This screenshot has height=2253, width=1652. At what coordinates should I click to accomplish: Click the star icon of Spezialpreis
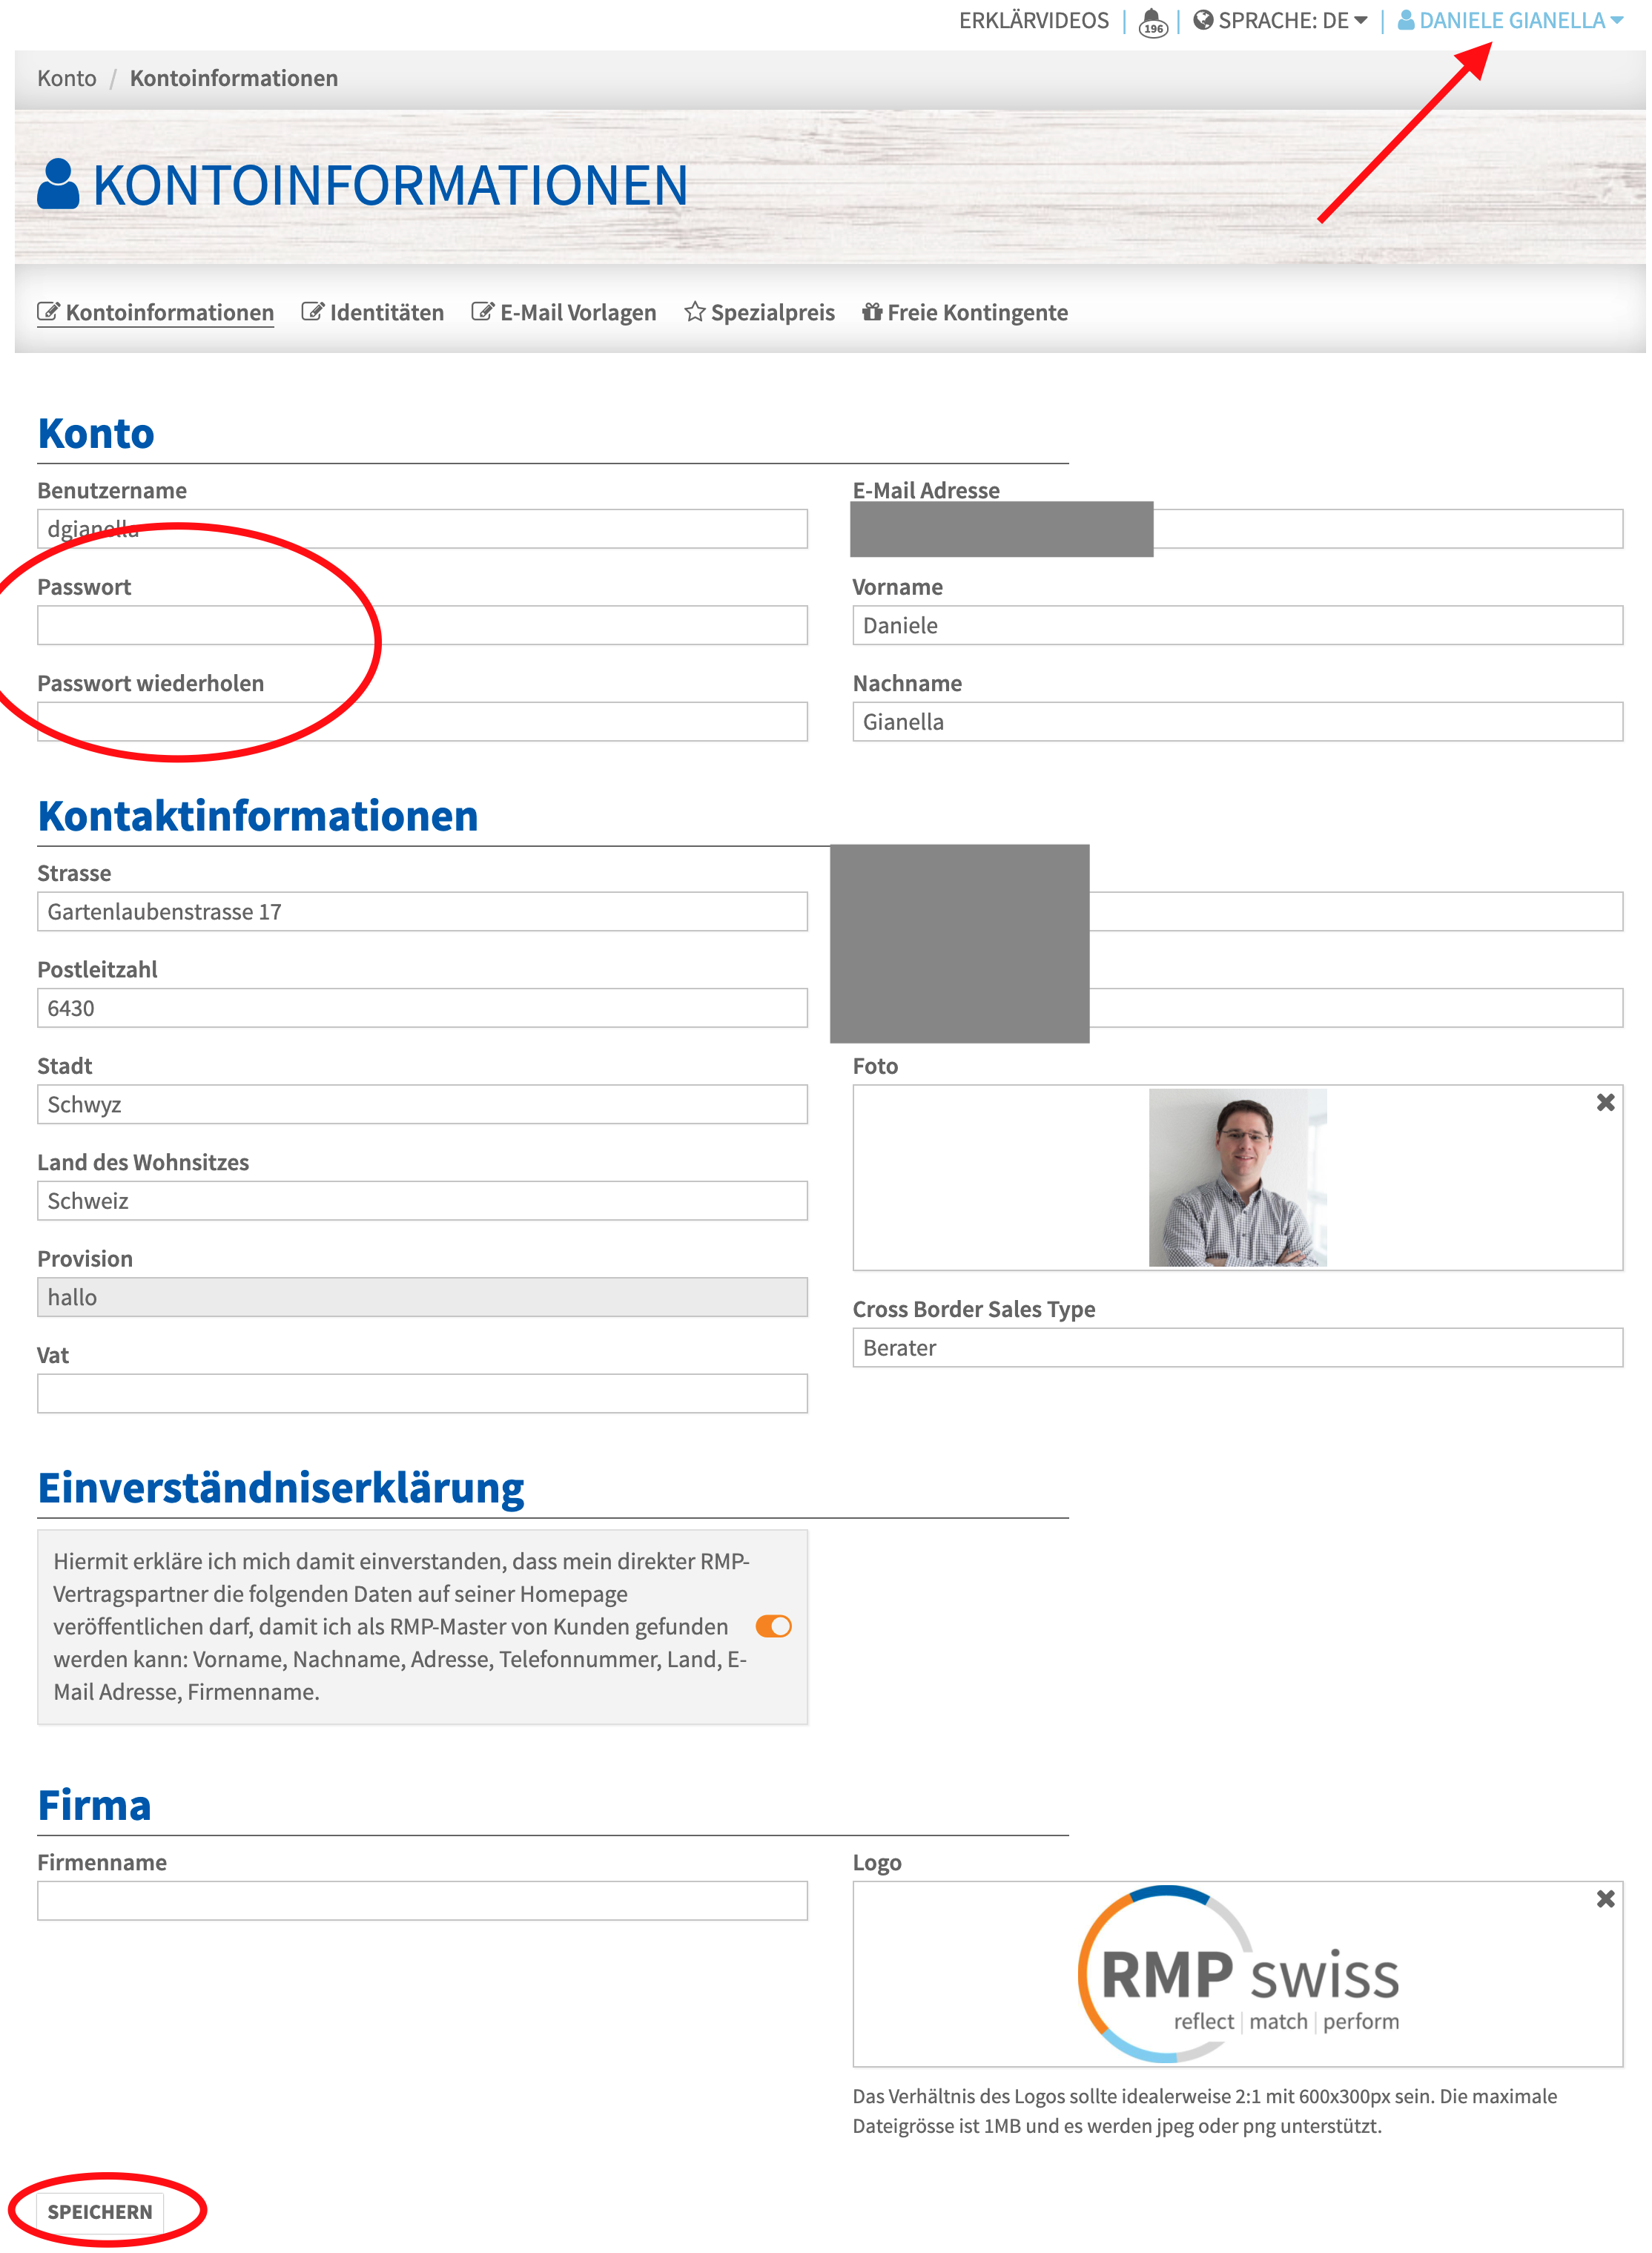click(x=694, y=312)
